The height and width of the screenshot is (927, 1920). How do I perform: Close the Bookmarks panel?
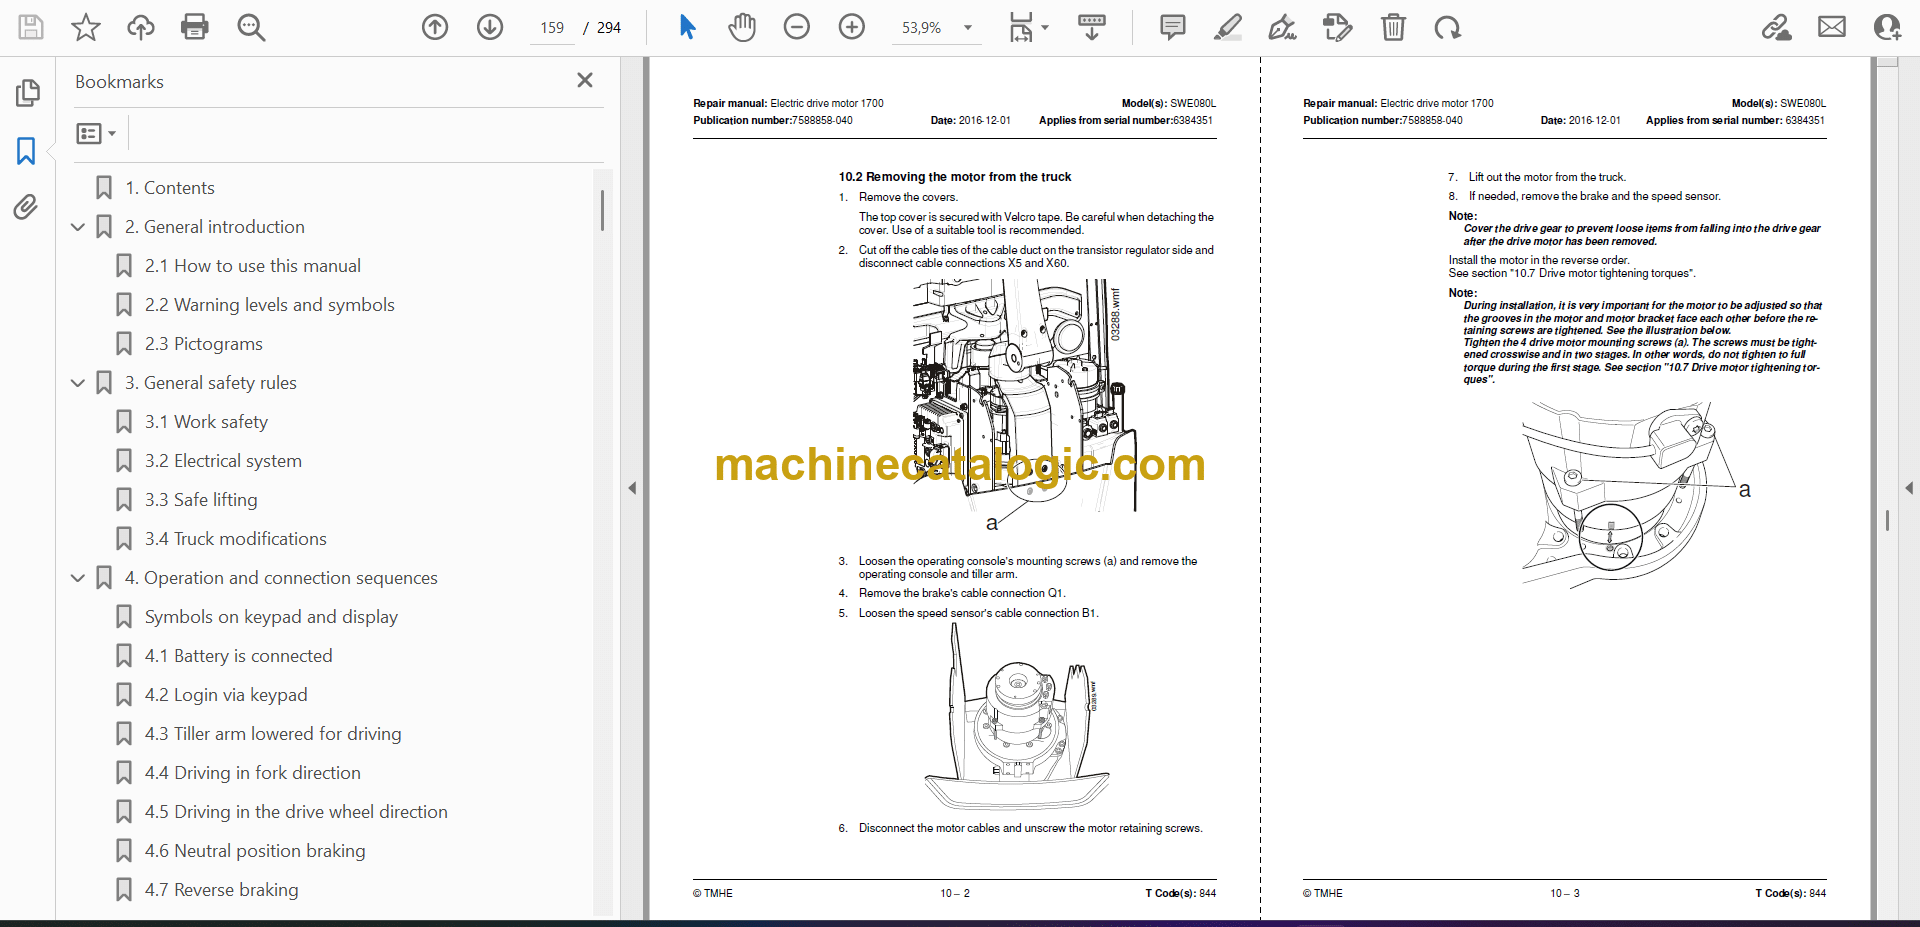(585, 80)
